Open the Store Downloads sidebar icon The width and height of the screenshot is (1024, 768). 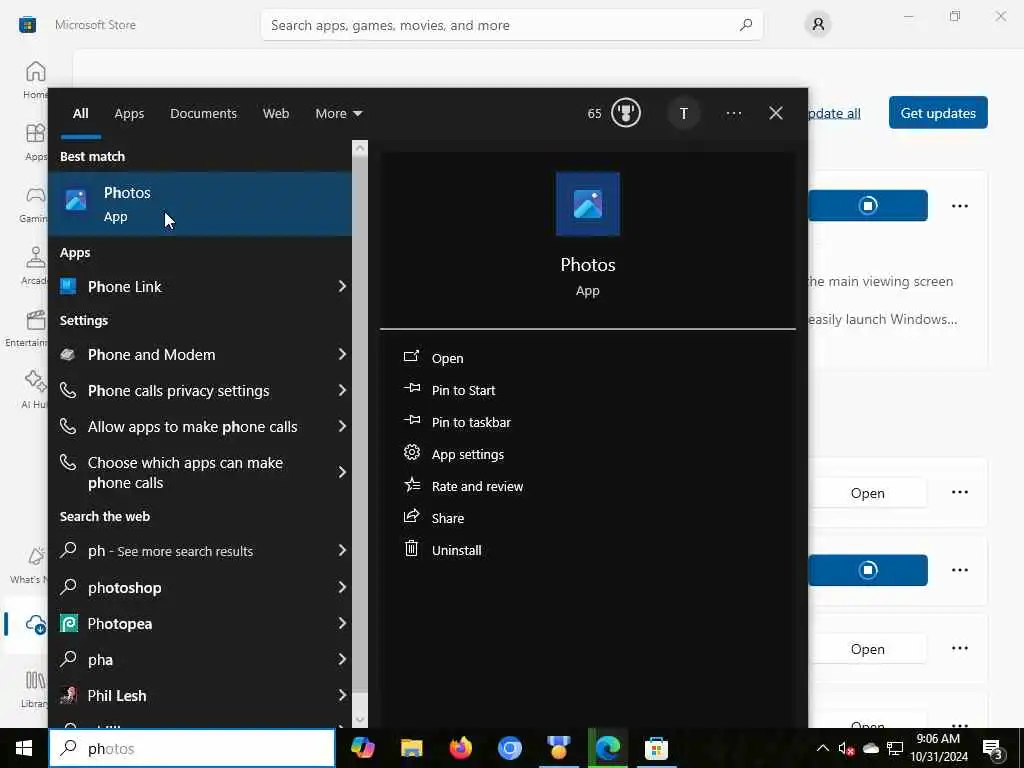(35, 624)
